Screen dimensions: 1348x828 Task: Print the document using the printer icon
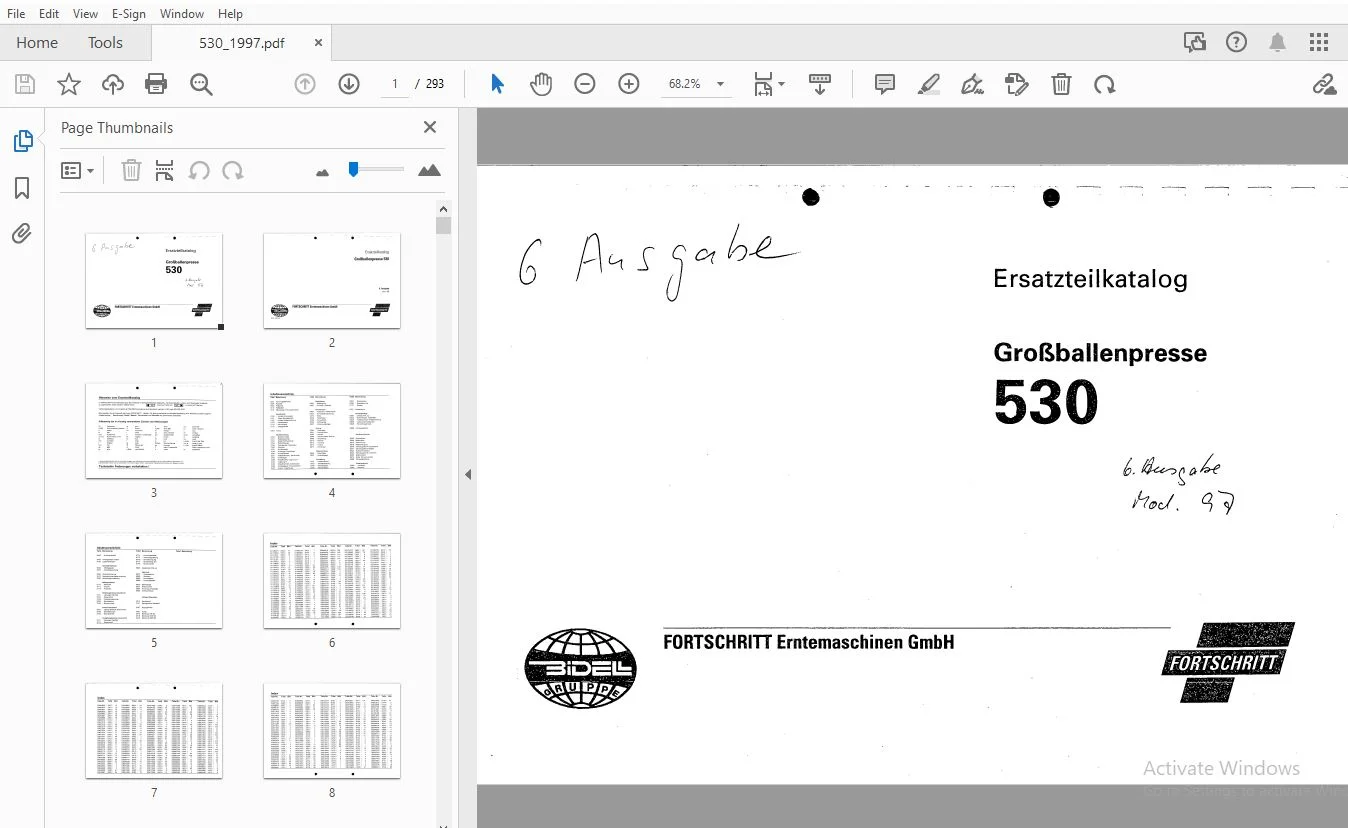click(x=157, y=85)
